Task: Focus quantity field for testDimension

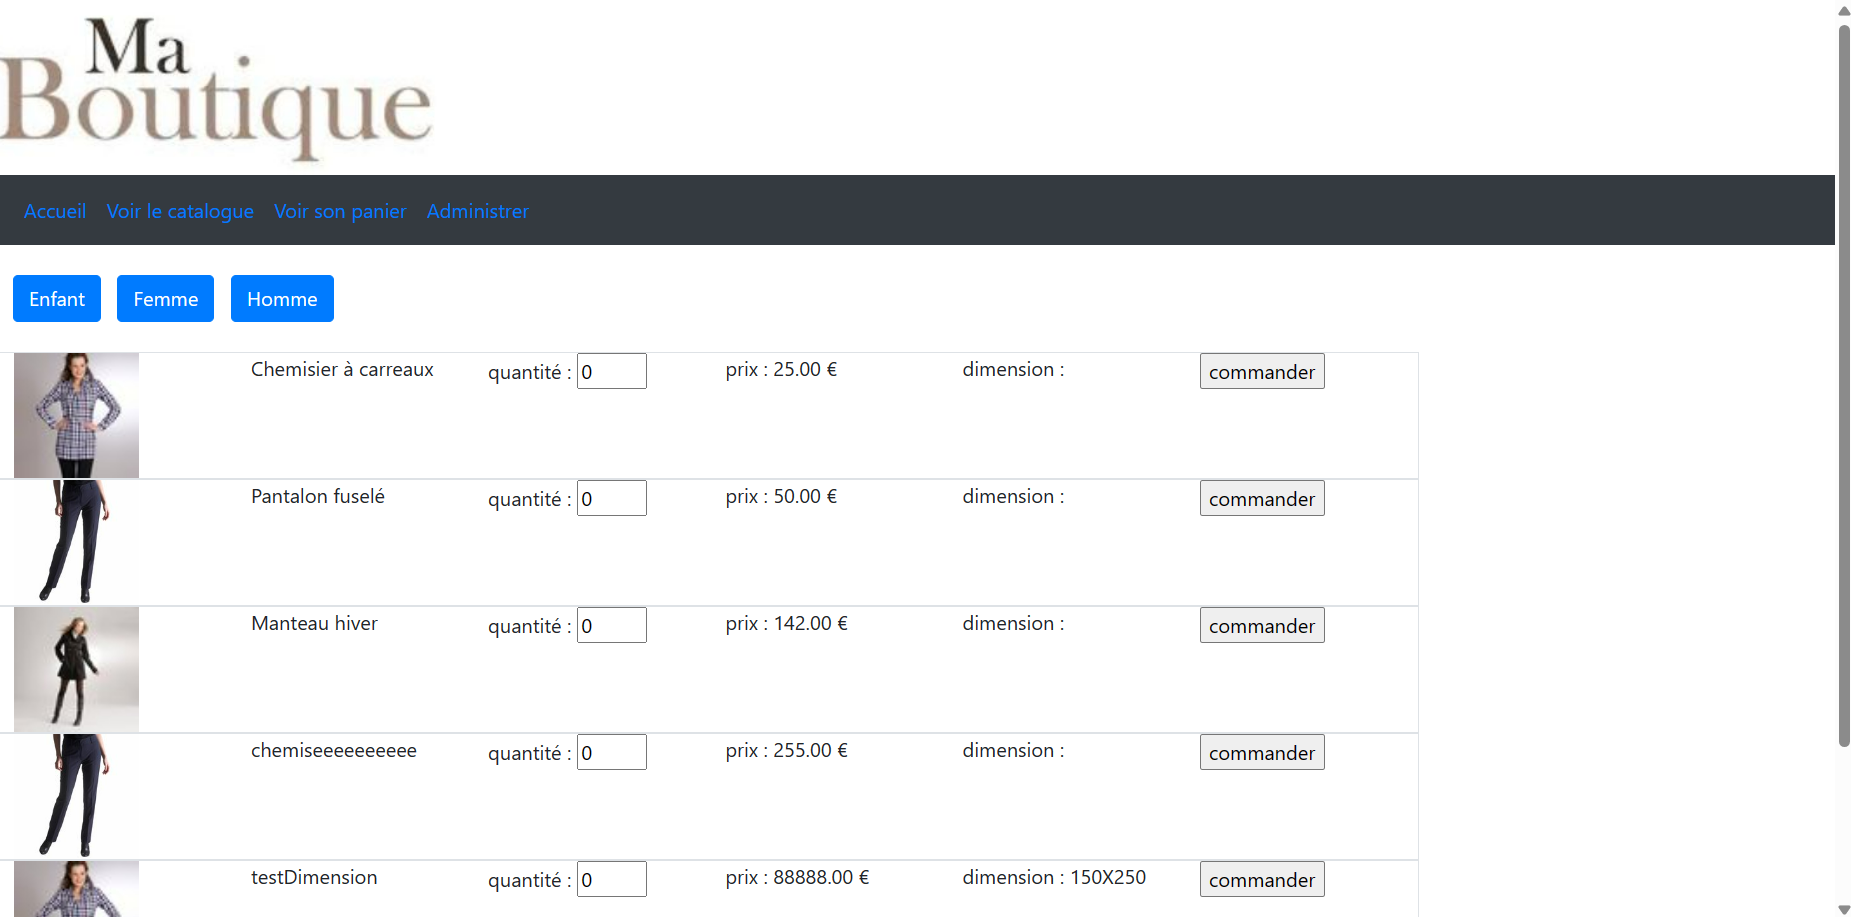Action: coord(612,879)
